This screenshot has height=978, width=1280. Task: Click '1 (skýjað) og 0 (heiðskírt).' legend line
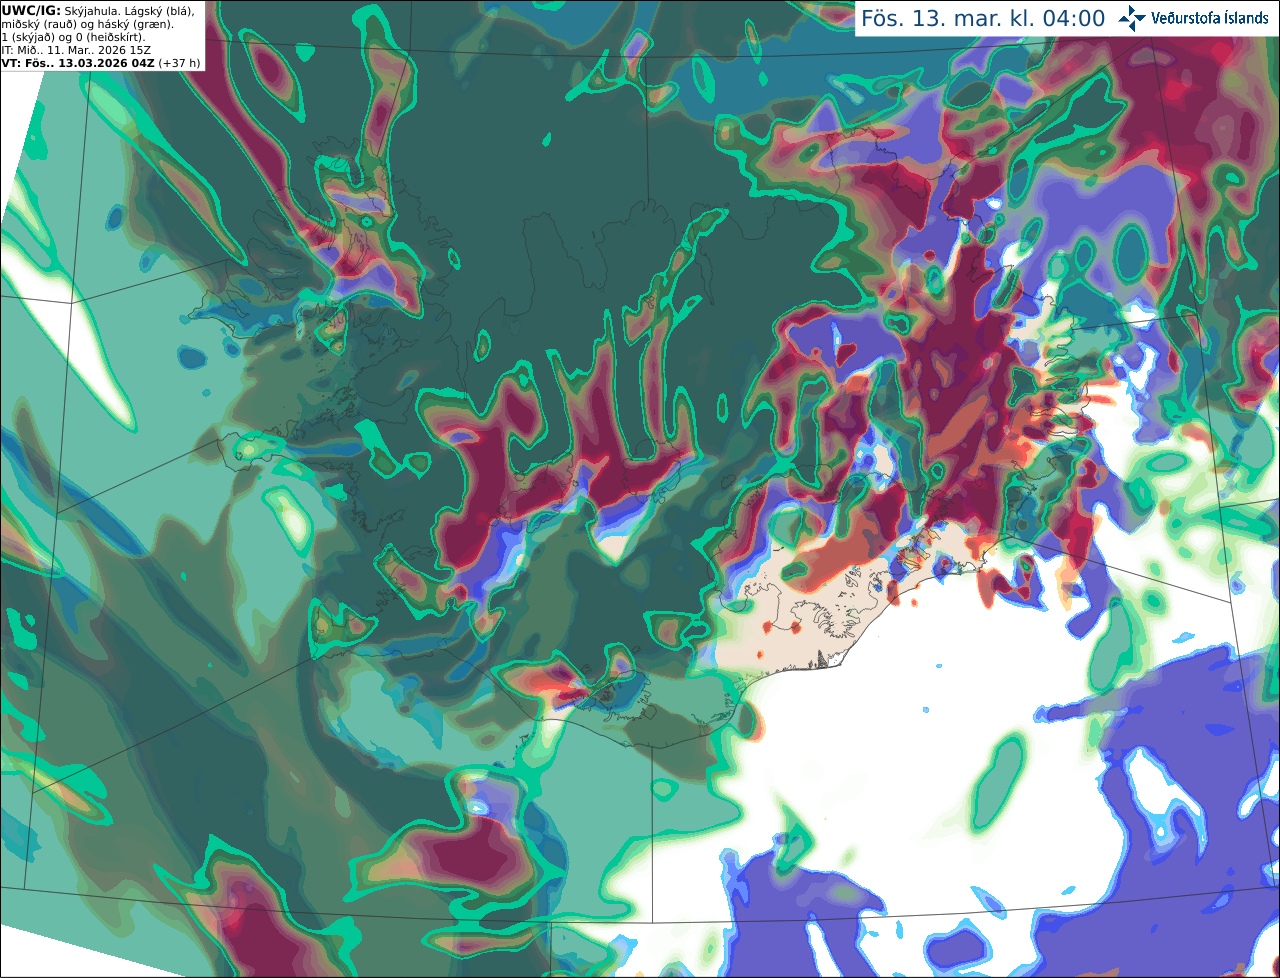[x=74, y=37]
